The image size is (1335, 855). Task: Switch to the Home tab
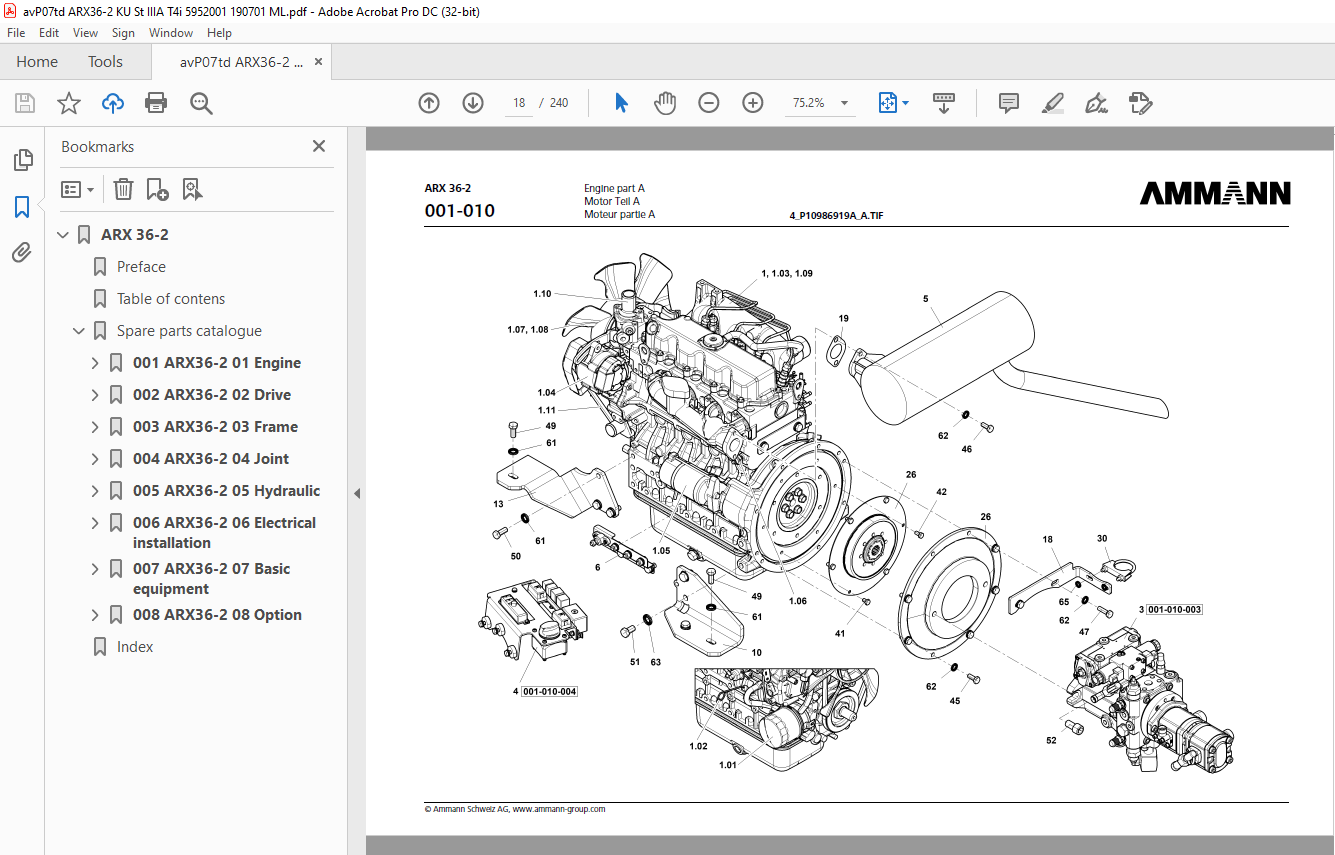(37, 62)
